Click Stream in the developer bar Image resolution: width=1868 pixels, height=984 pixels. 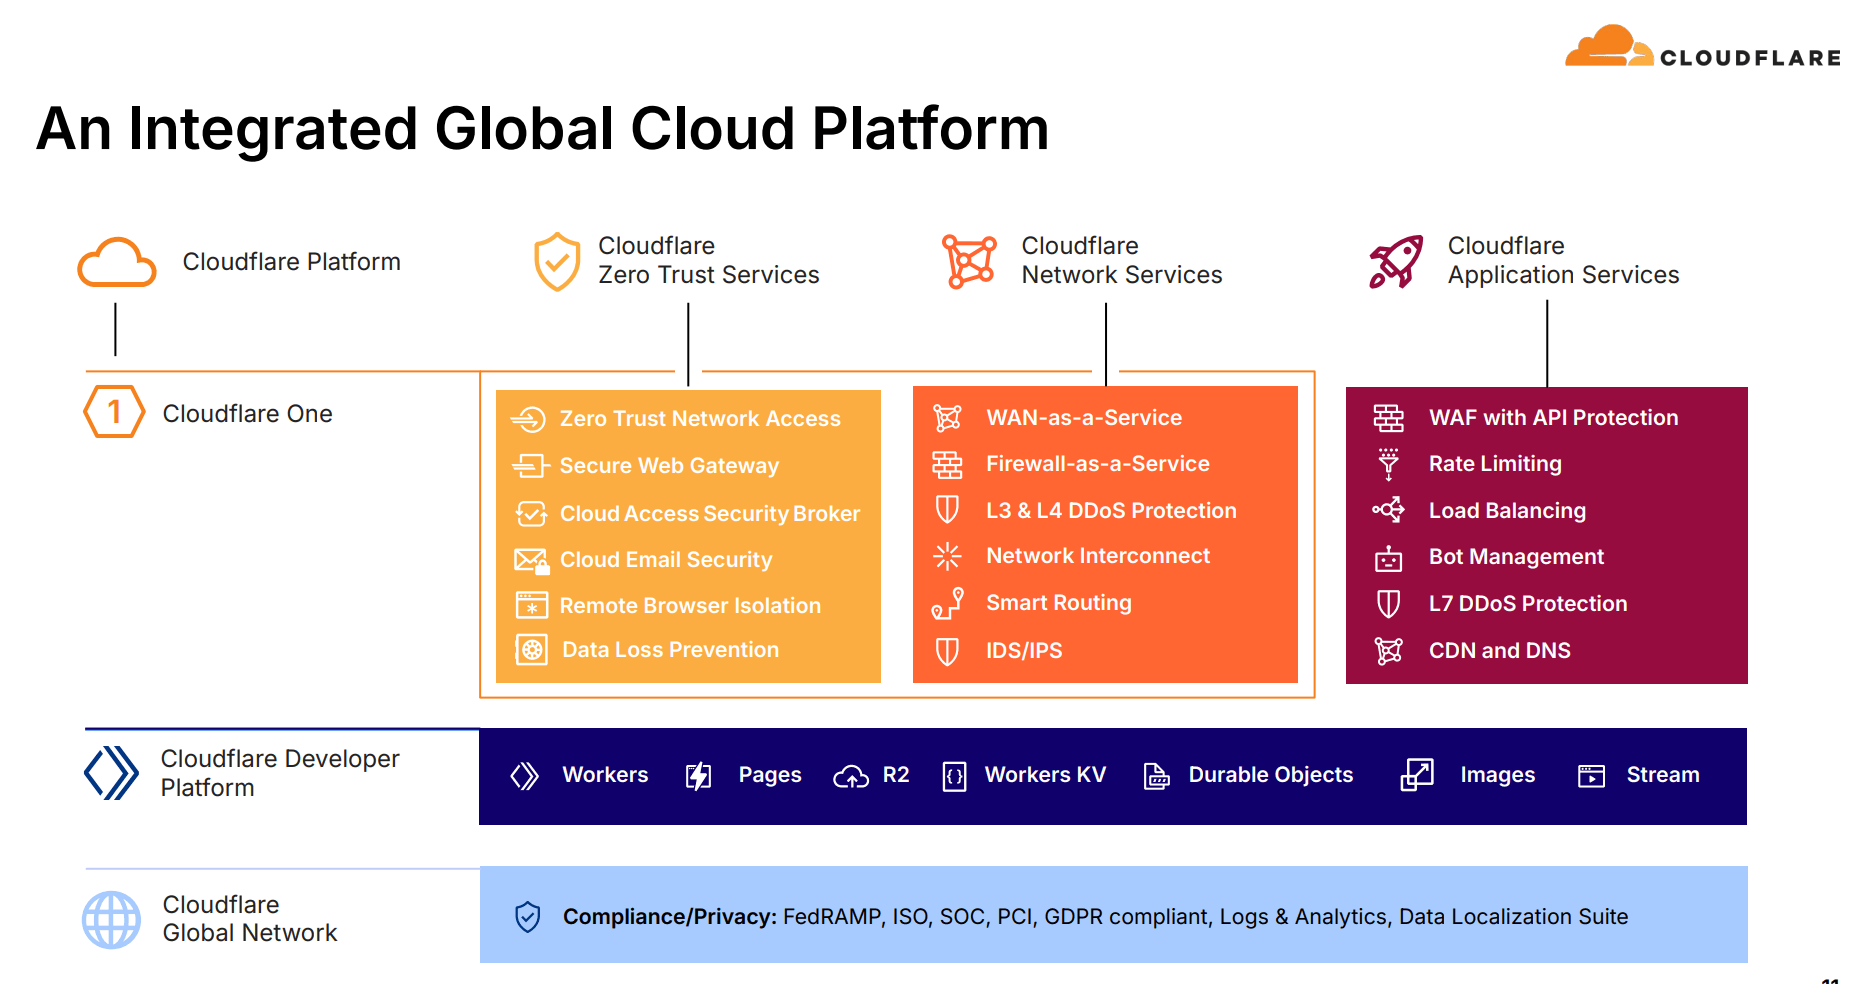(1662, 775)
